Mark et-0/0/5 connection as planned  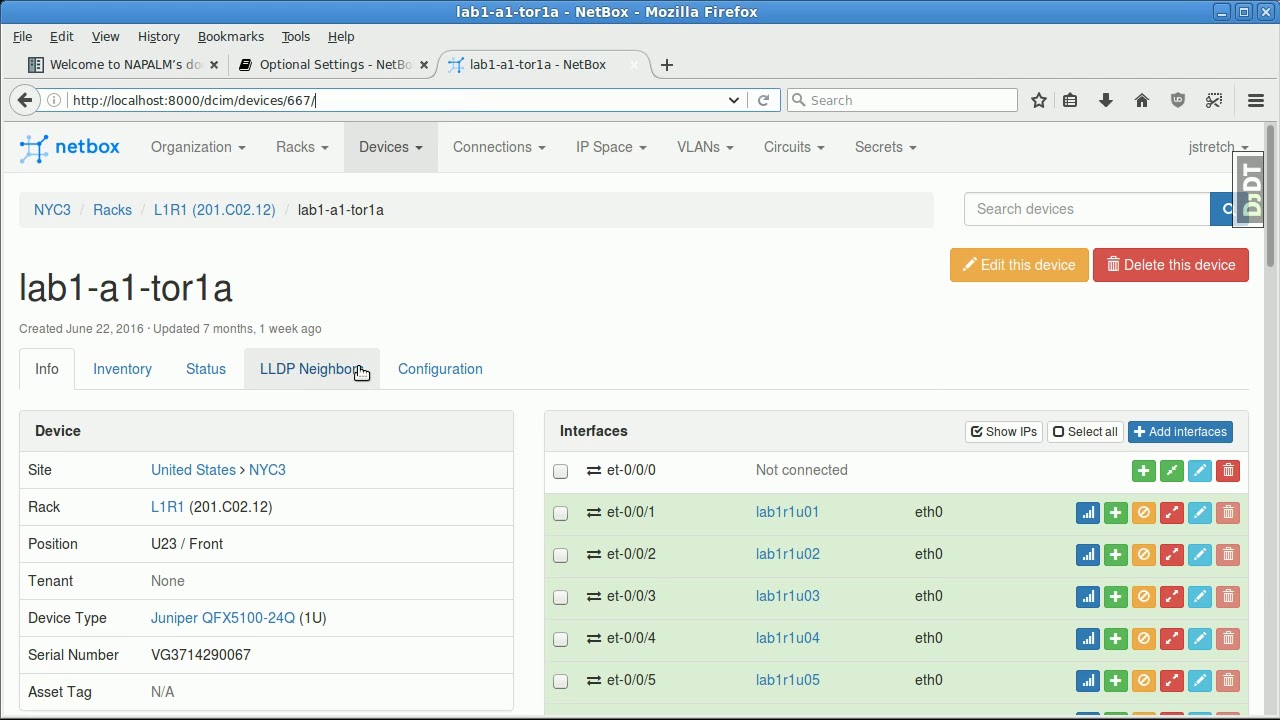coord(1143,680)
